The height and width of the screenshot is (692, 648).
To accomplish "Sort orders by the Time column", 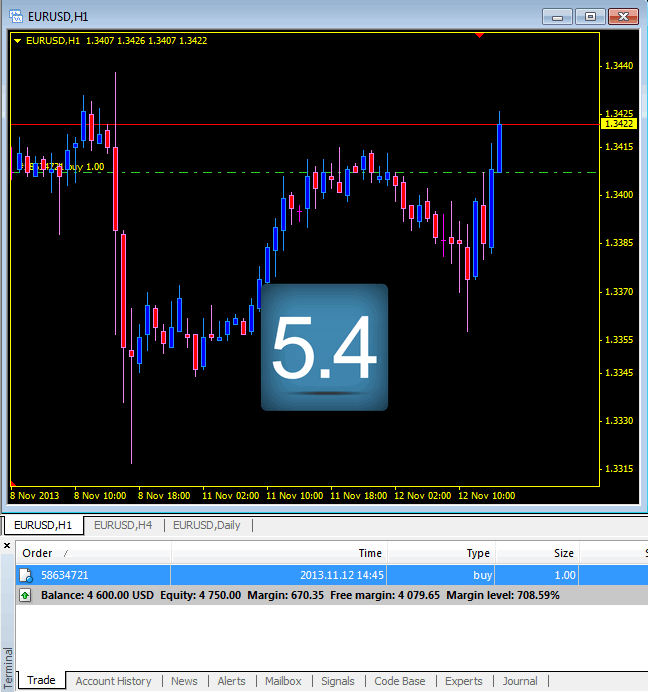I will click(369, 553).
